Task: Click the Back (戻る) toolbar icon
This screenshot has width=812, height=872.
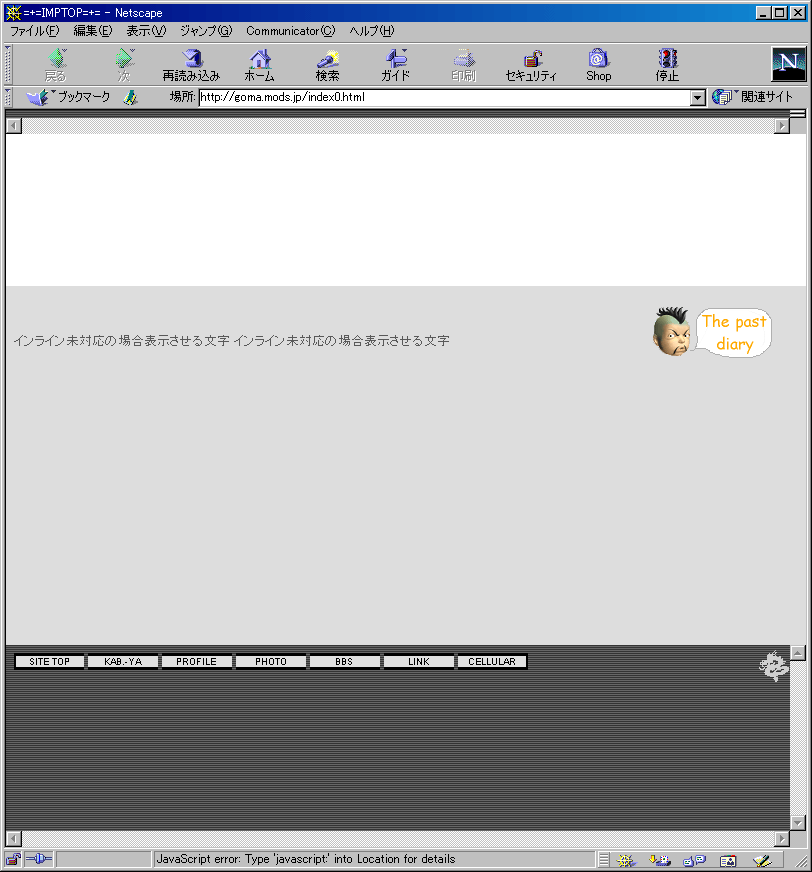Action: (56, 65)
